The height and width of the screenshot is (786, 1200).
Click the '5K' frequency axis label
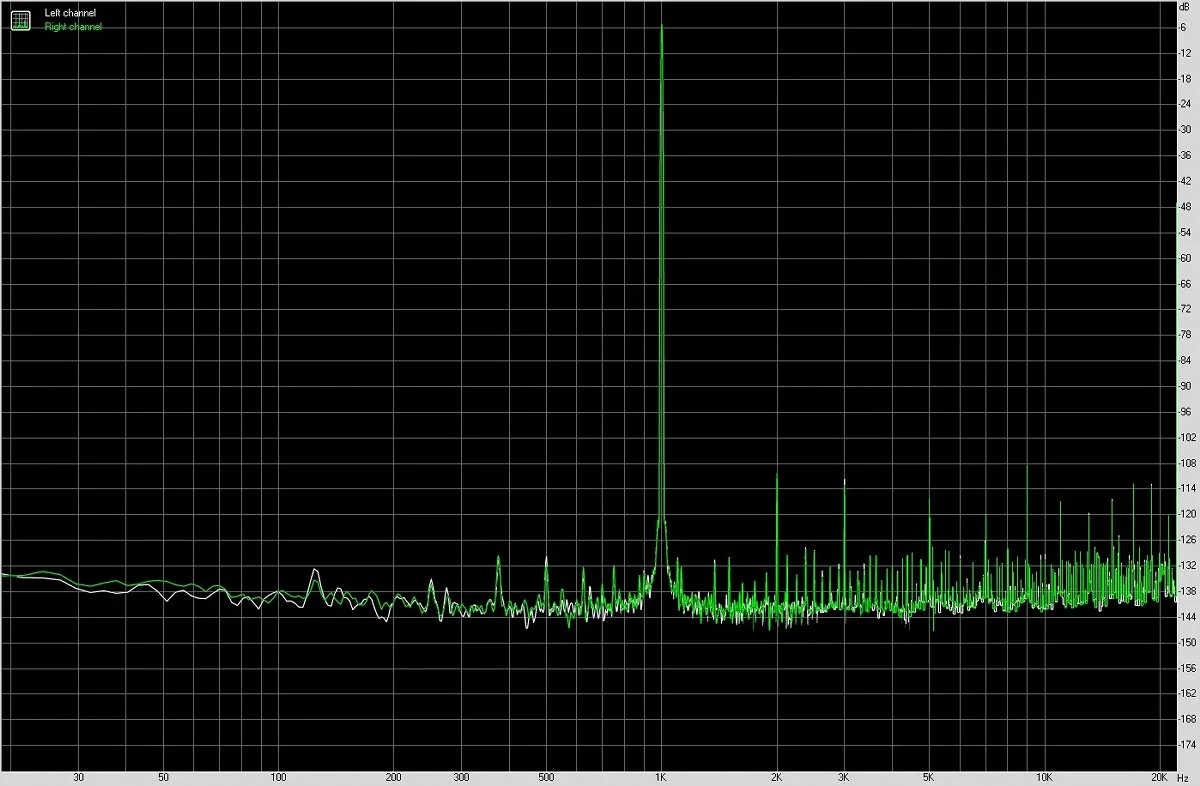coord(929,777)
